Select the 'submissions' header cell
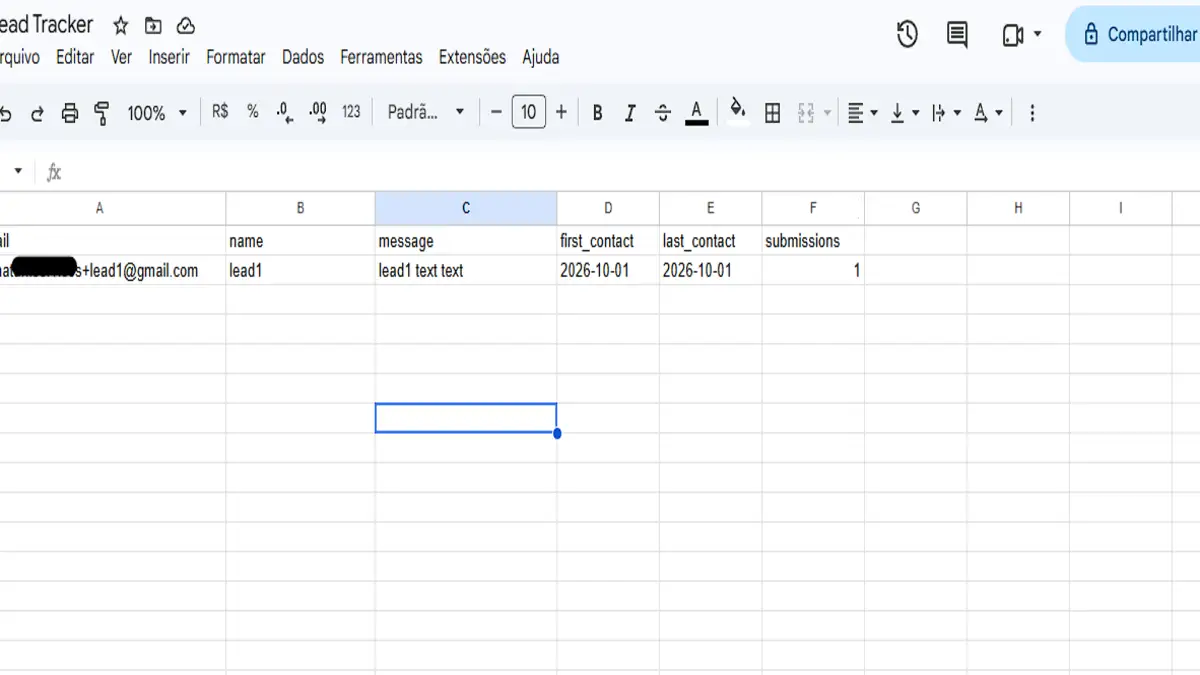 click(813, 241)
